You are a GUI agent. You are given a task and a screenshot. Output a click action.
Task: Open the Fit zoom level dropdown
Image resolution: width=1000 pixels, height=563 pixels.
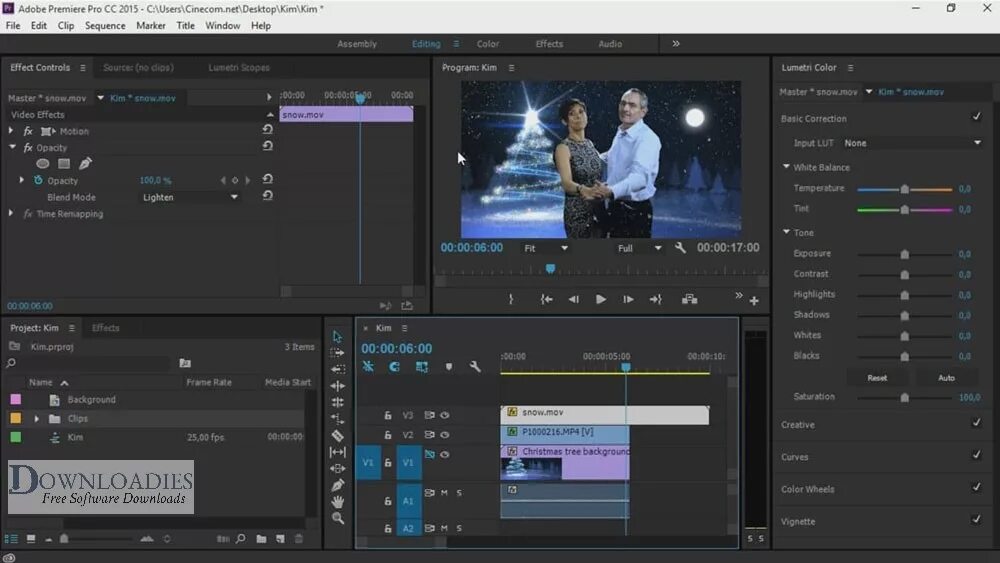545,248
